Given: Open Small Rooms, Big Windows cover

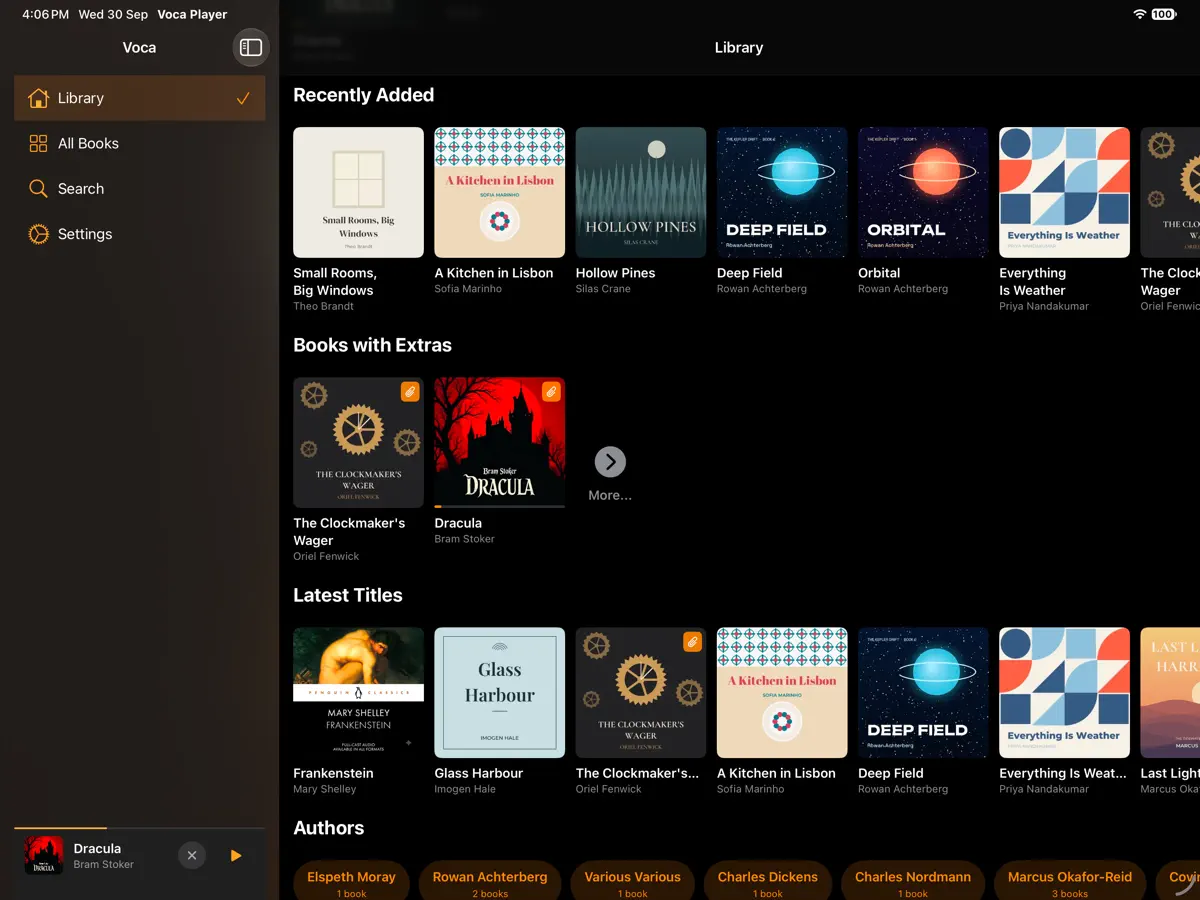Looking at the screenshot, I should pyautogui.click(x=358, y=192).
